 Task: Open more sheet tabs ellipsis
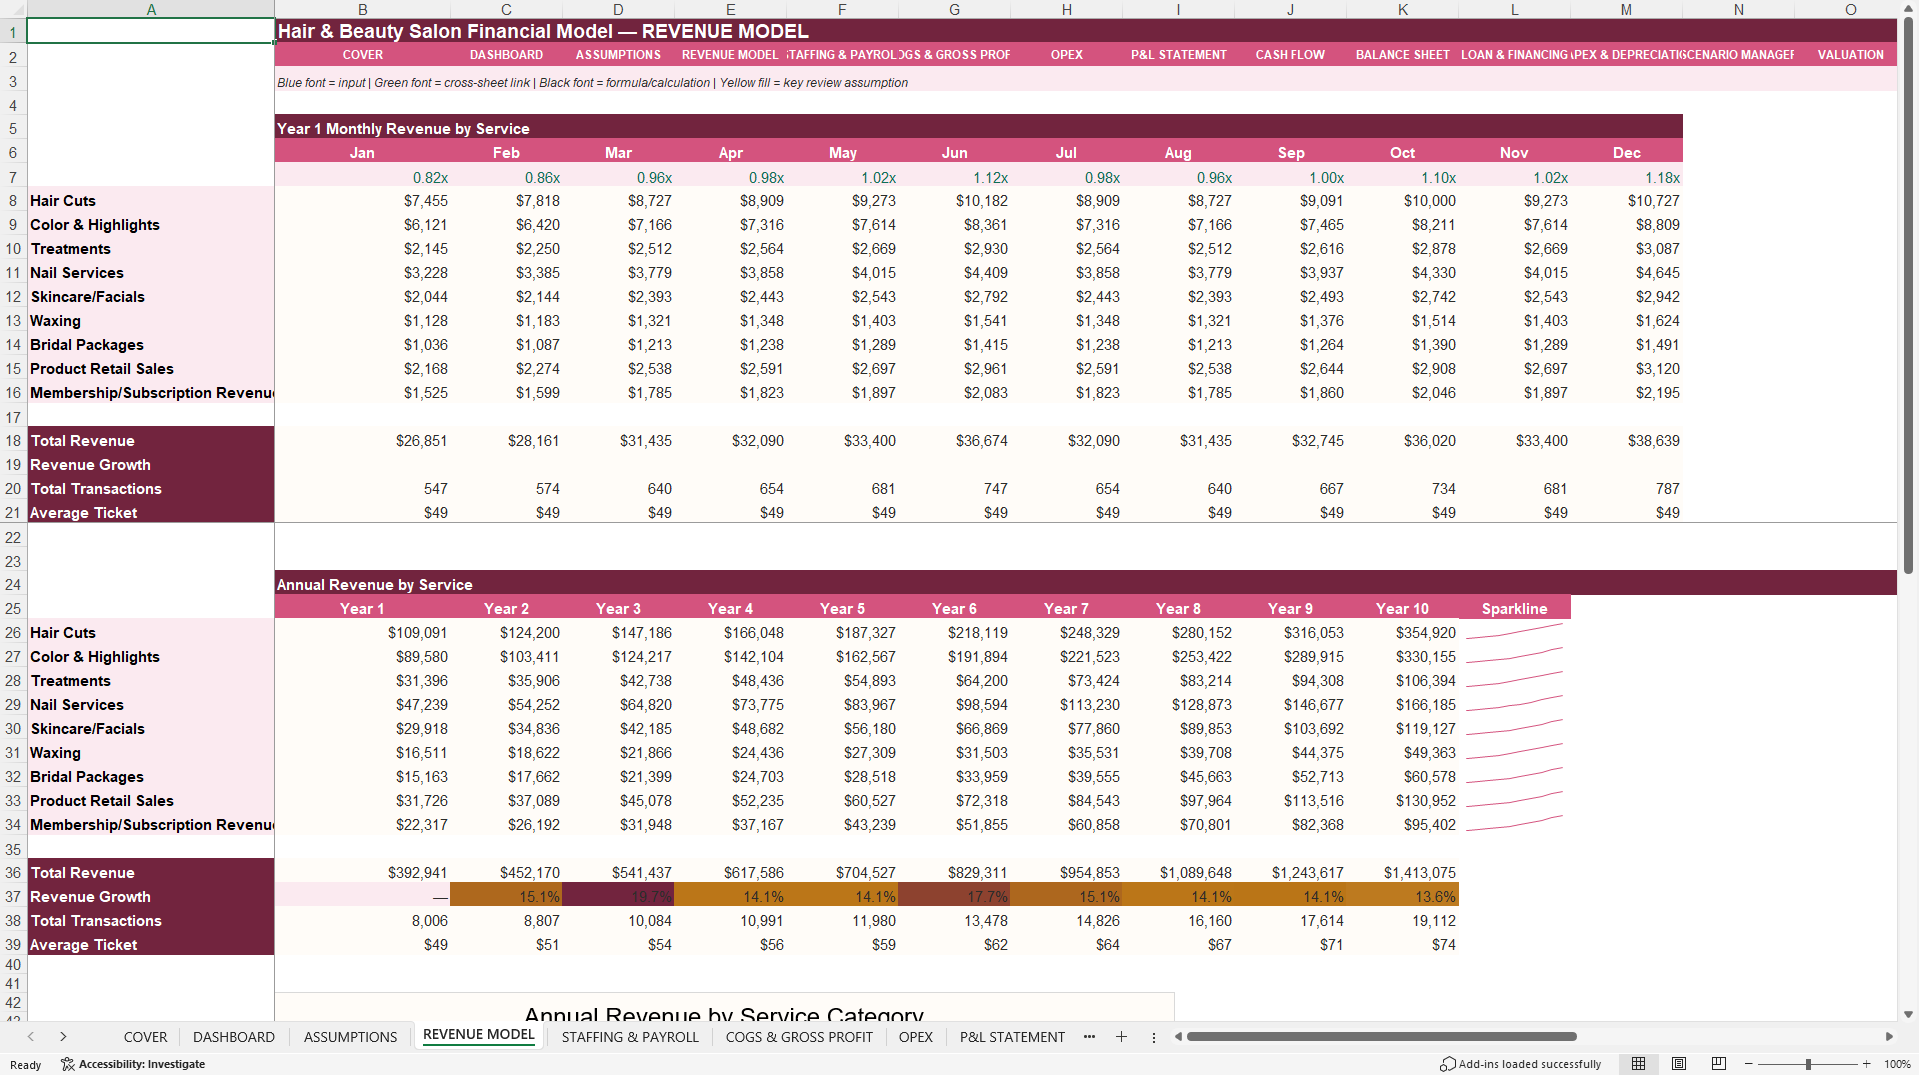1089,1037
